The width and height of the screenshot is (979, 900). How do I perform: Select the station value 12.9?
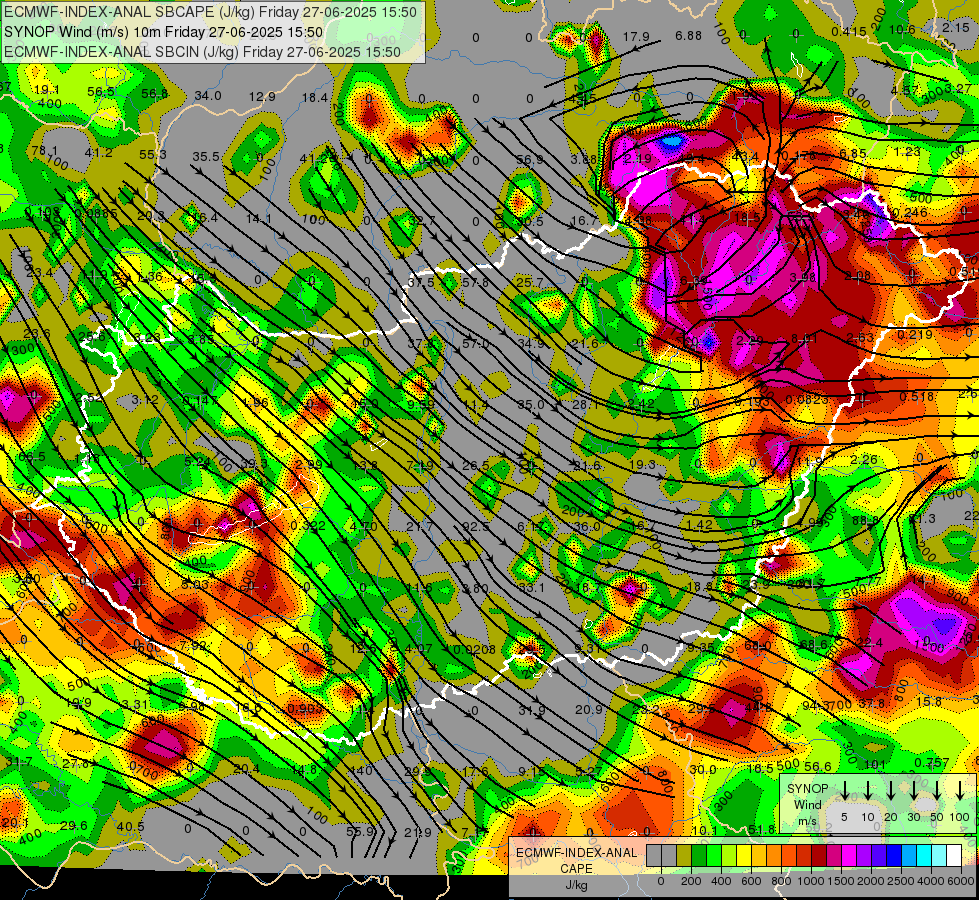262,96
